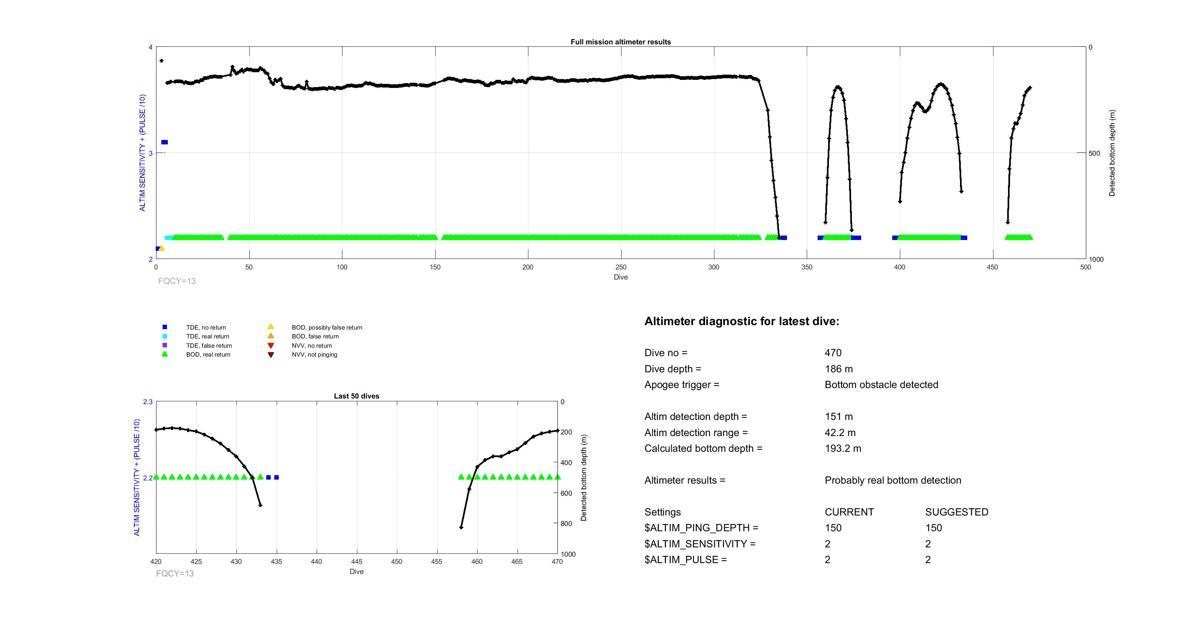
Task: Click the 'Dive no =' label
Action: click(666, 353)
